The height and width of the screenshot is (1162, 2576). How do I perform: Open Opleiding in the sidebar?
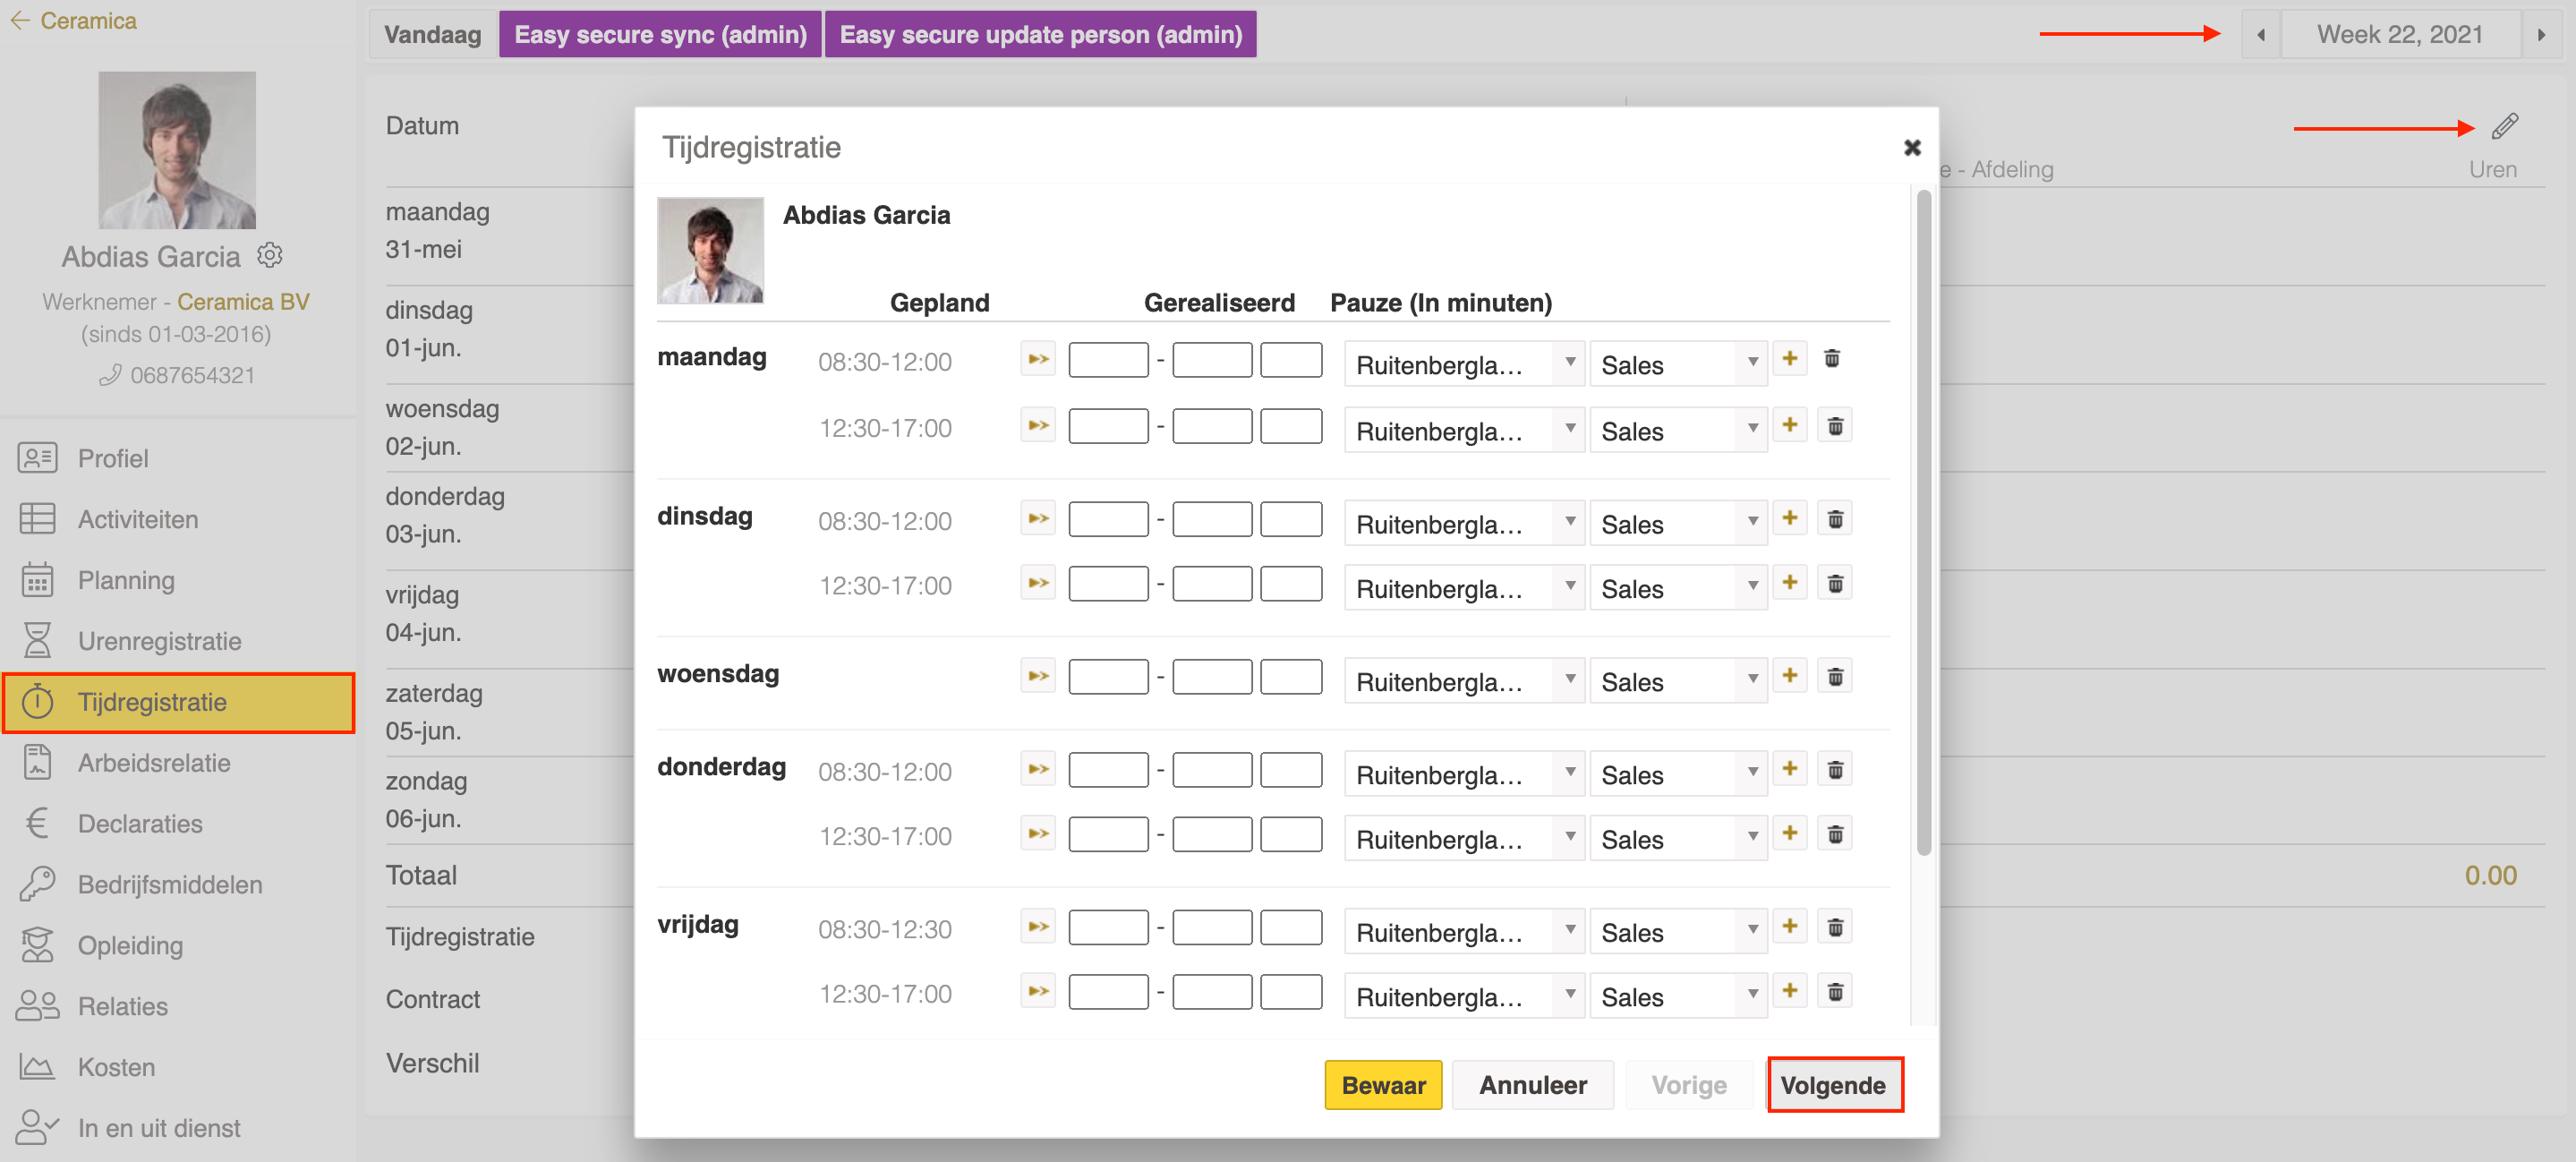[x=178, y=945]
